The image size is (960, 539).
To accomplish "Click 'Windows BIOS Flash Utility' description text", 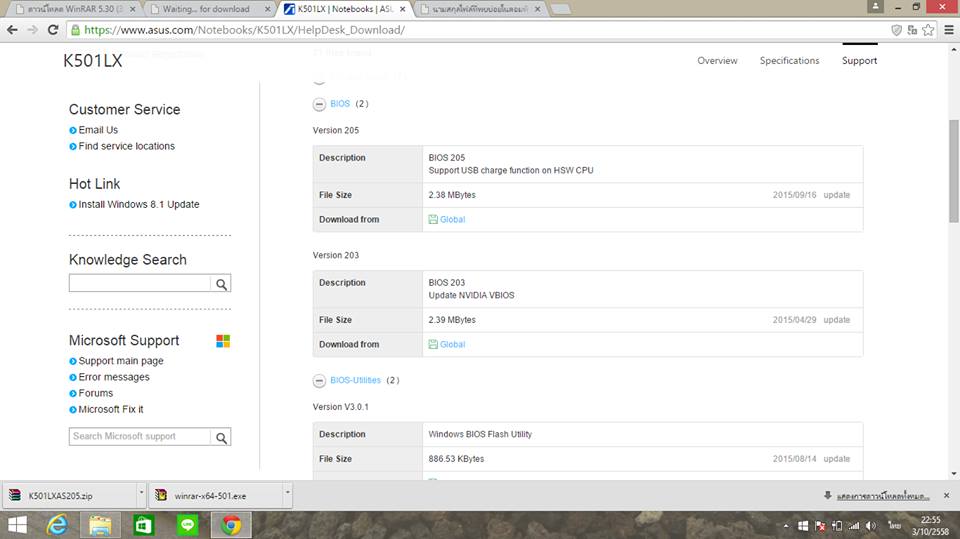I will [480, 434].
